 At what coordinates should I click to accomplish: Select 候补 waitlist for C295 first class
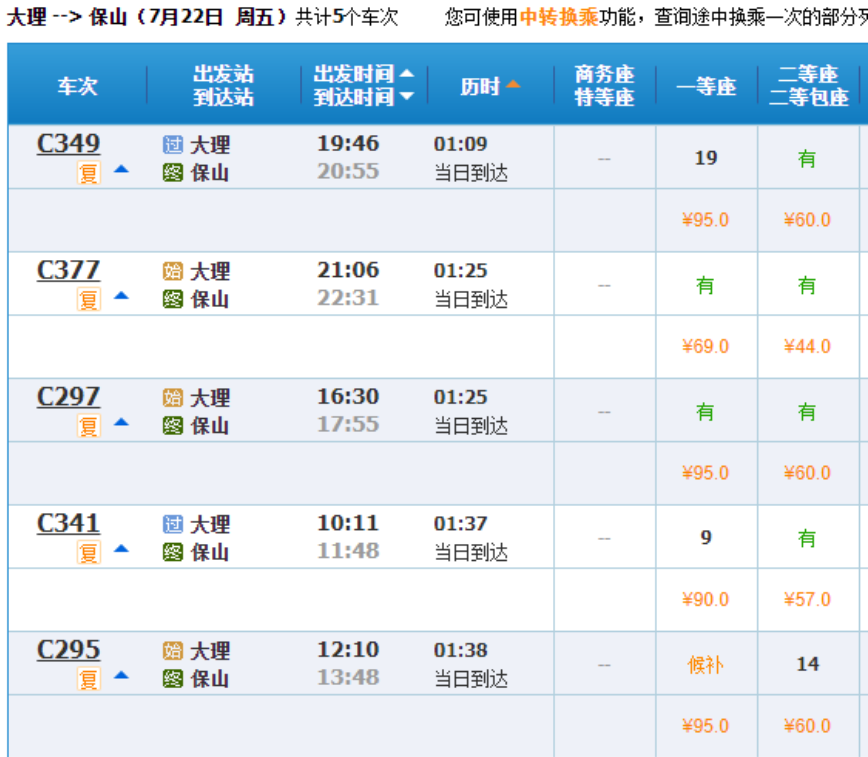click(705, 665)
